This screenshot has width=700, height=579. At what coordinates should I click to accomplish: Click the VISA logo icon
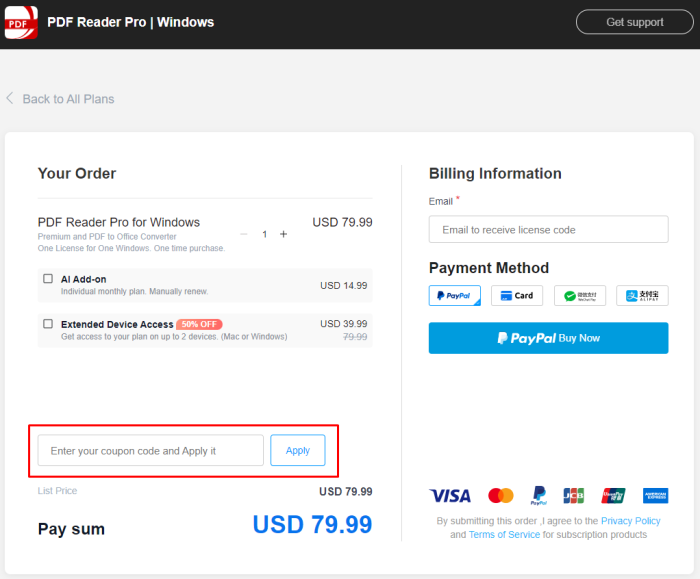[450, 496]
